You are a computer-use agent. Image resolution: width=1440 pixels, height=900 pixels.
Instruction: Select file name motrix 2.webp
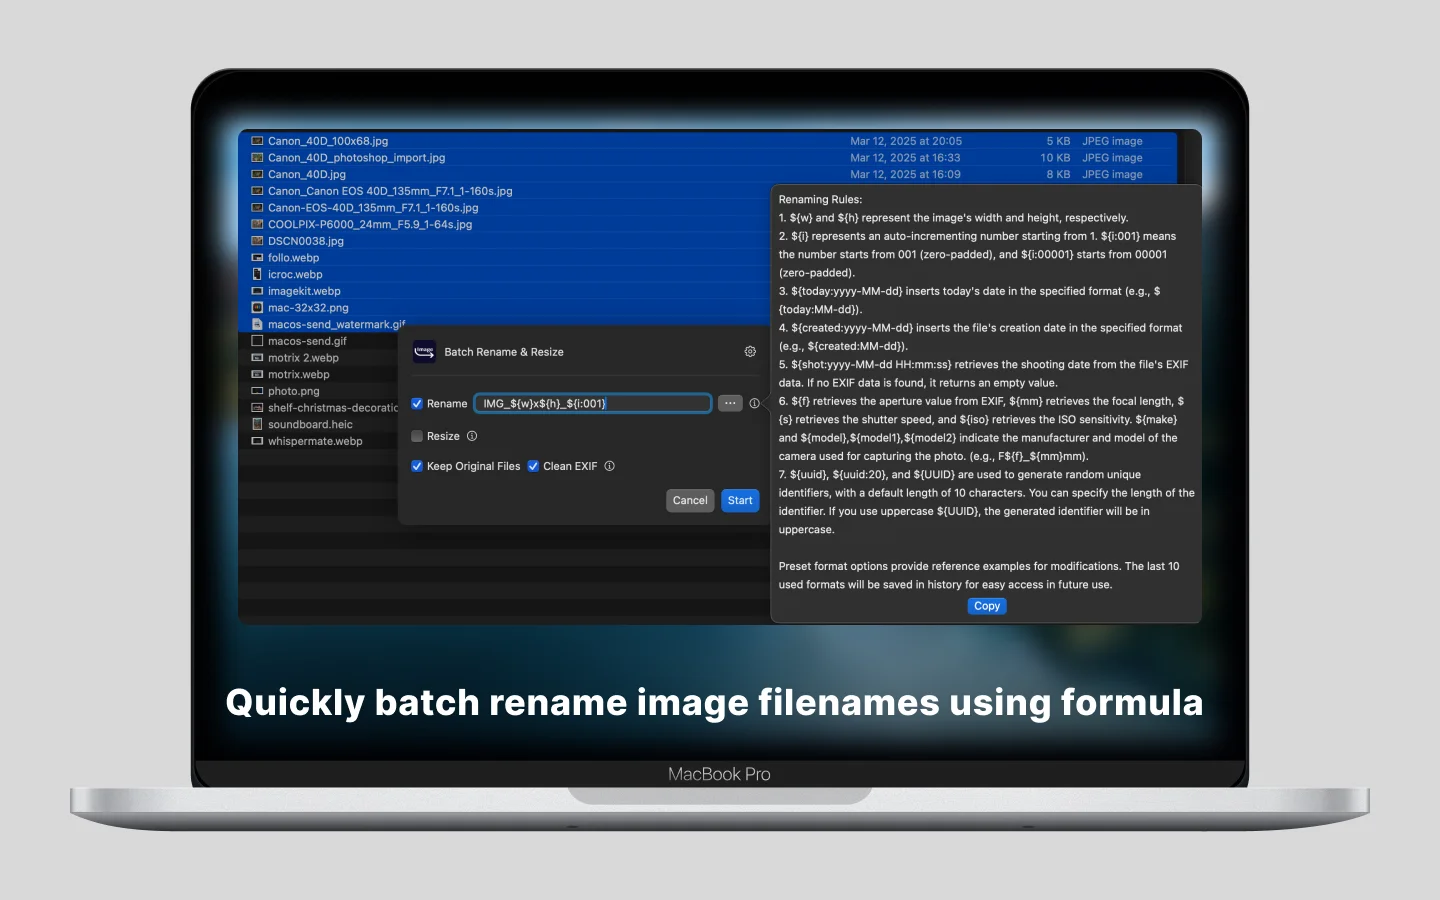point(303,358)
